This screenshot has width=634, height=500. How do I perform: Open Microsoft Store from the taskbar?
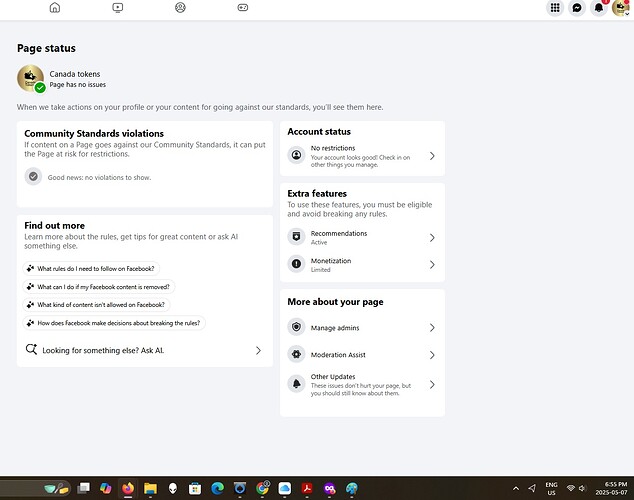pos(195,488)
